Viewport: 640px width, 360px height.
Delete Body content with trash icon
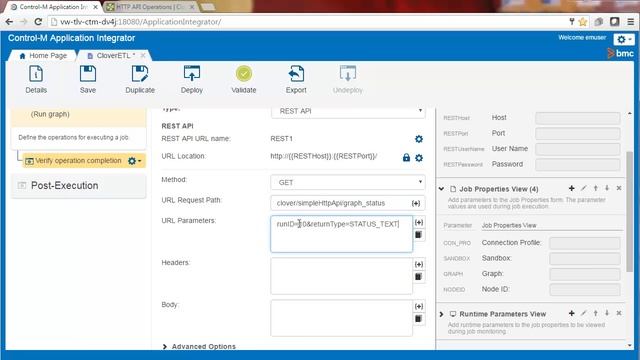[418, 319]
